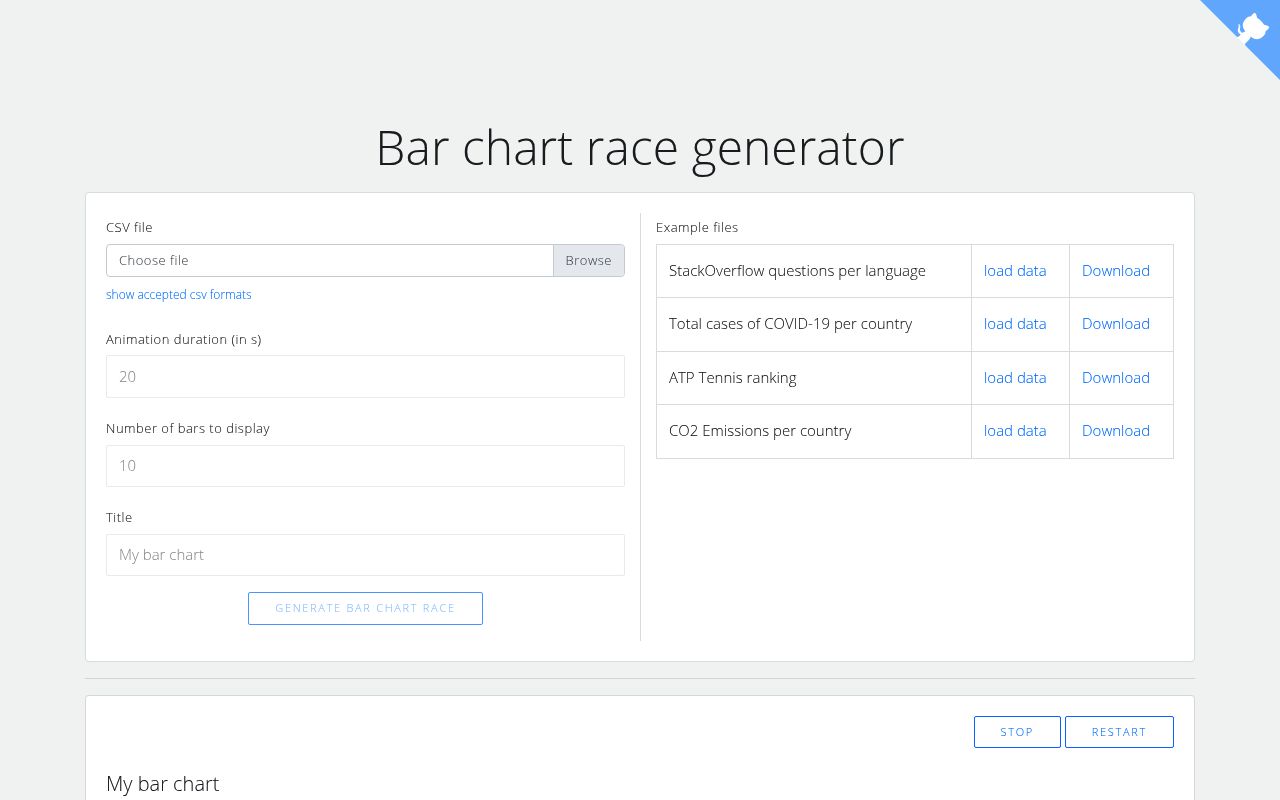
Task: Download the CO2 Emissions dataset
Action: point(1115,430)
